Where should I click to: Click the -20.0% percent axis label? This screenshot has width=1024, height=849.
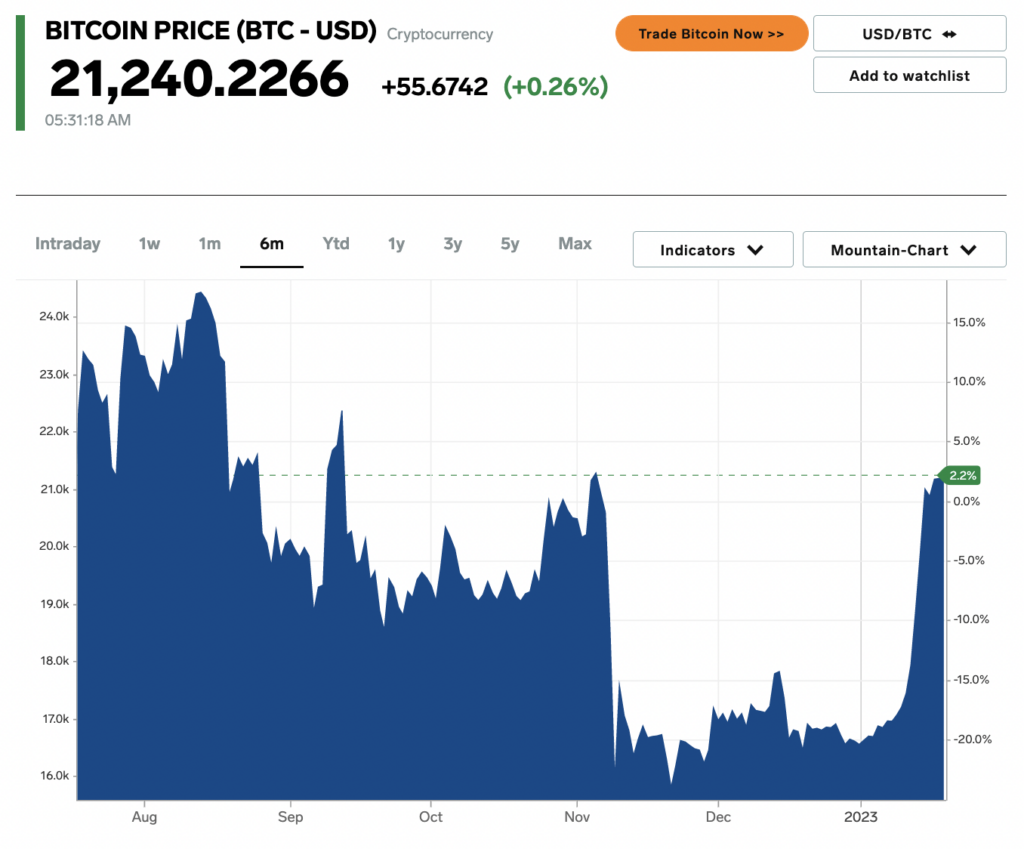coord(972,740)
